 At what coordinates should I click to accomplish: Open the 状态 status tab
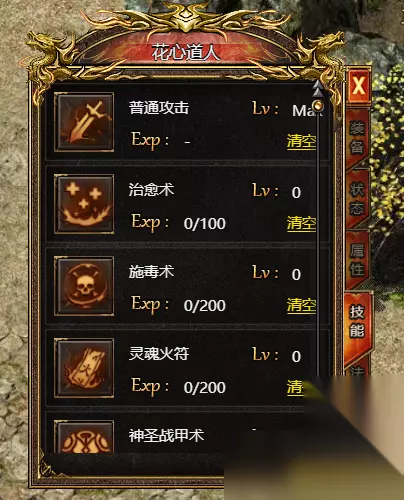pyautogui.click(x=357, y=199)
